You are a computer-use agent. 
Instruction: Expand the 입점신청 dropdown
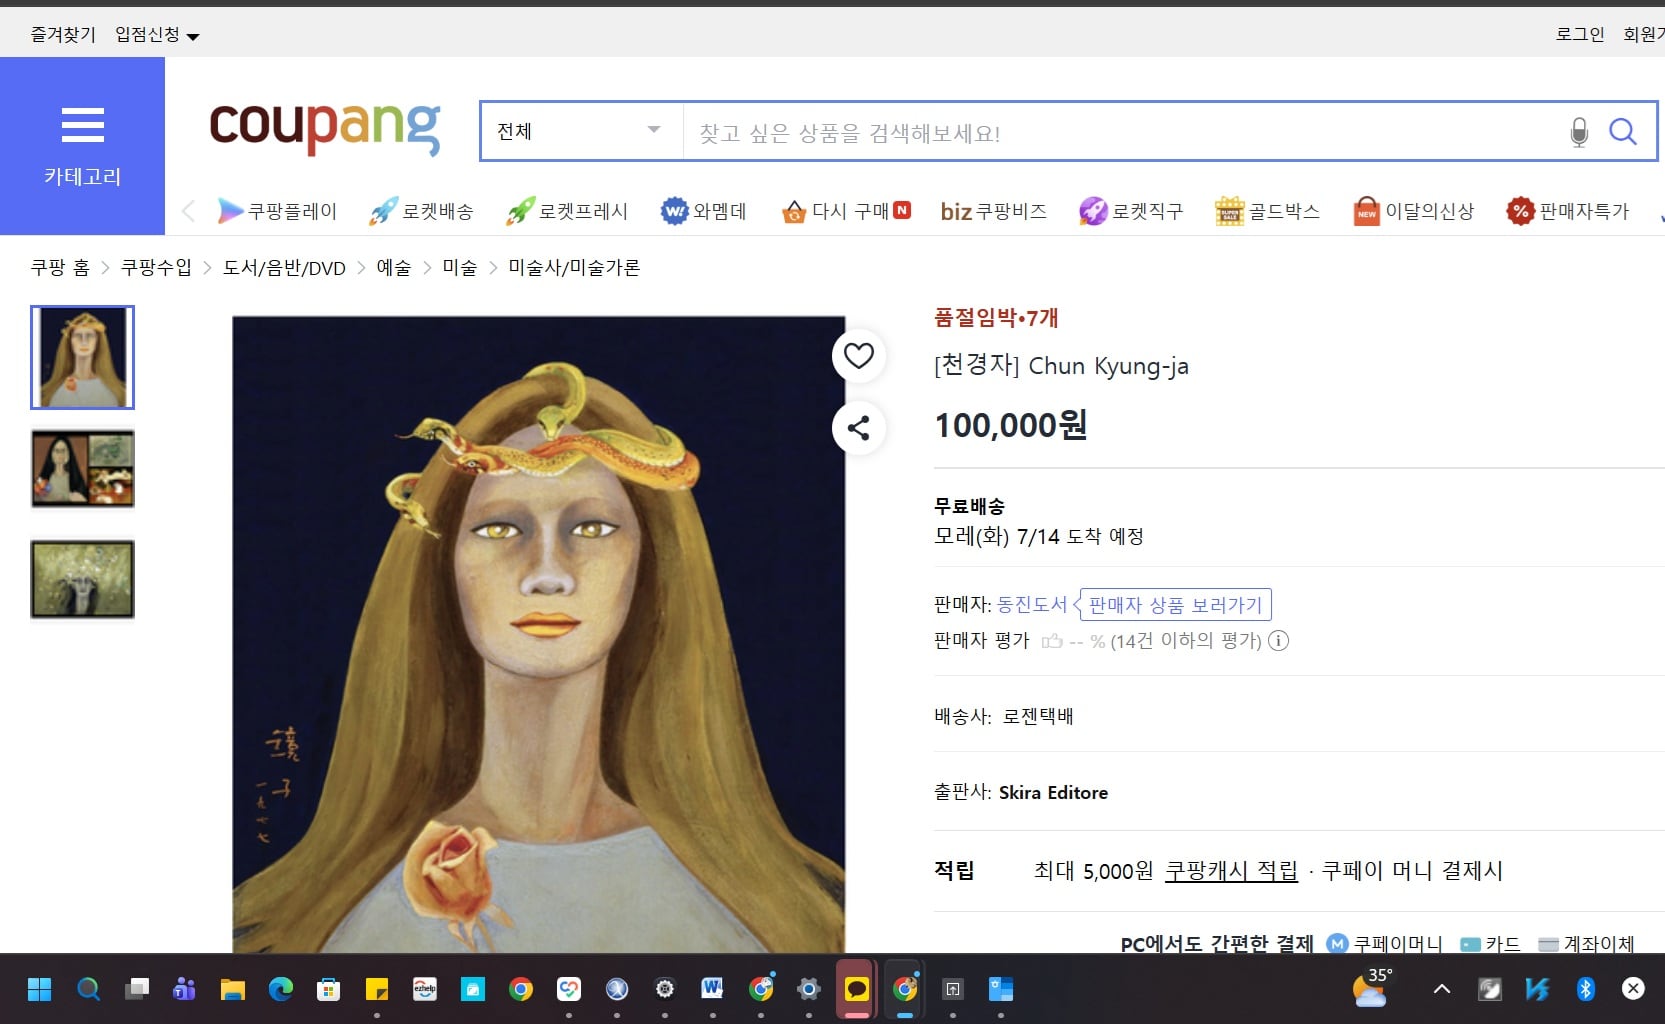(157, 35)
